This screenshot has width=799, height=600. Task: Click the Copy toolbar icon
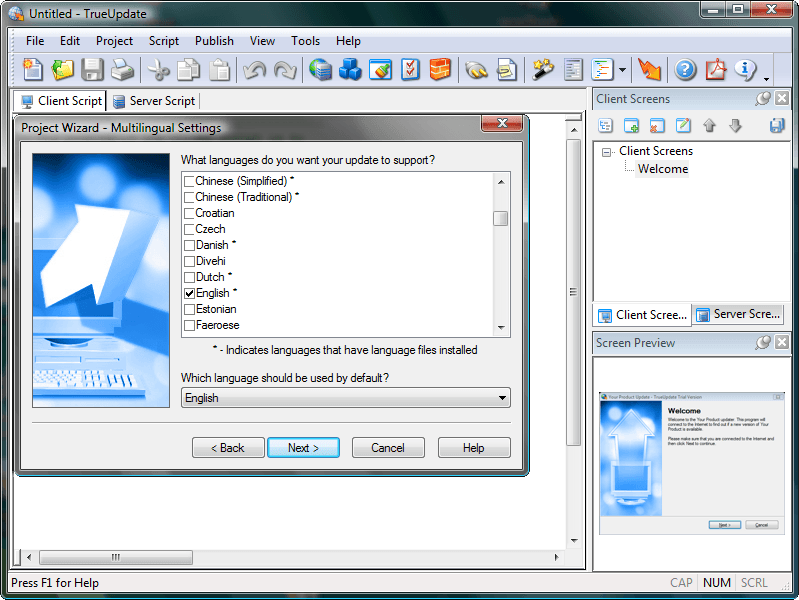click(189, 70)
